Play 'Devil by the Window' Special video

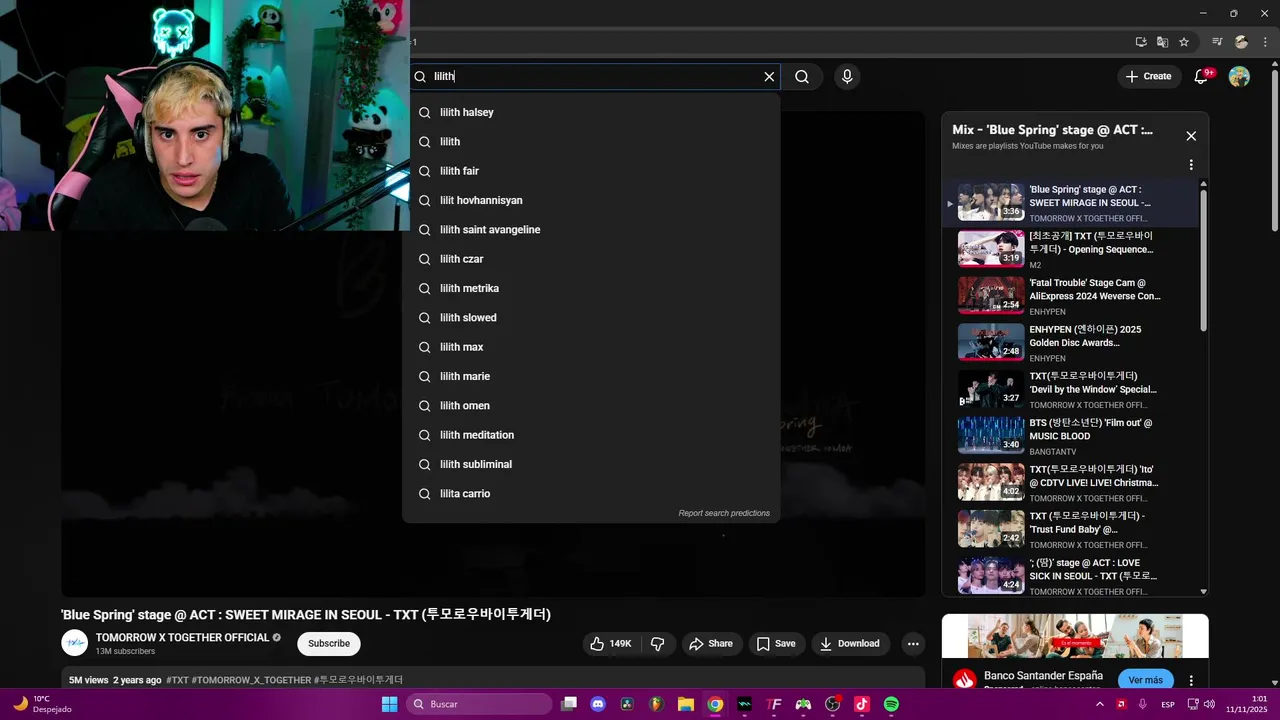click(x=1070, y=389)
